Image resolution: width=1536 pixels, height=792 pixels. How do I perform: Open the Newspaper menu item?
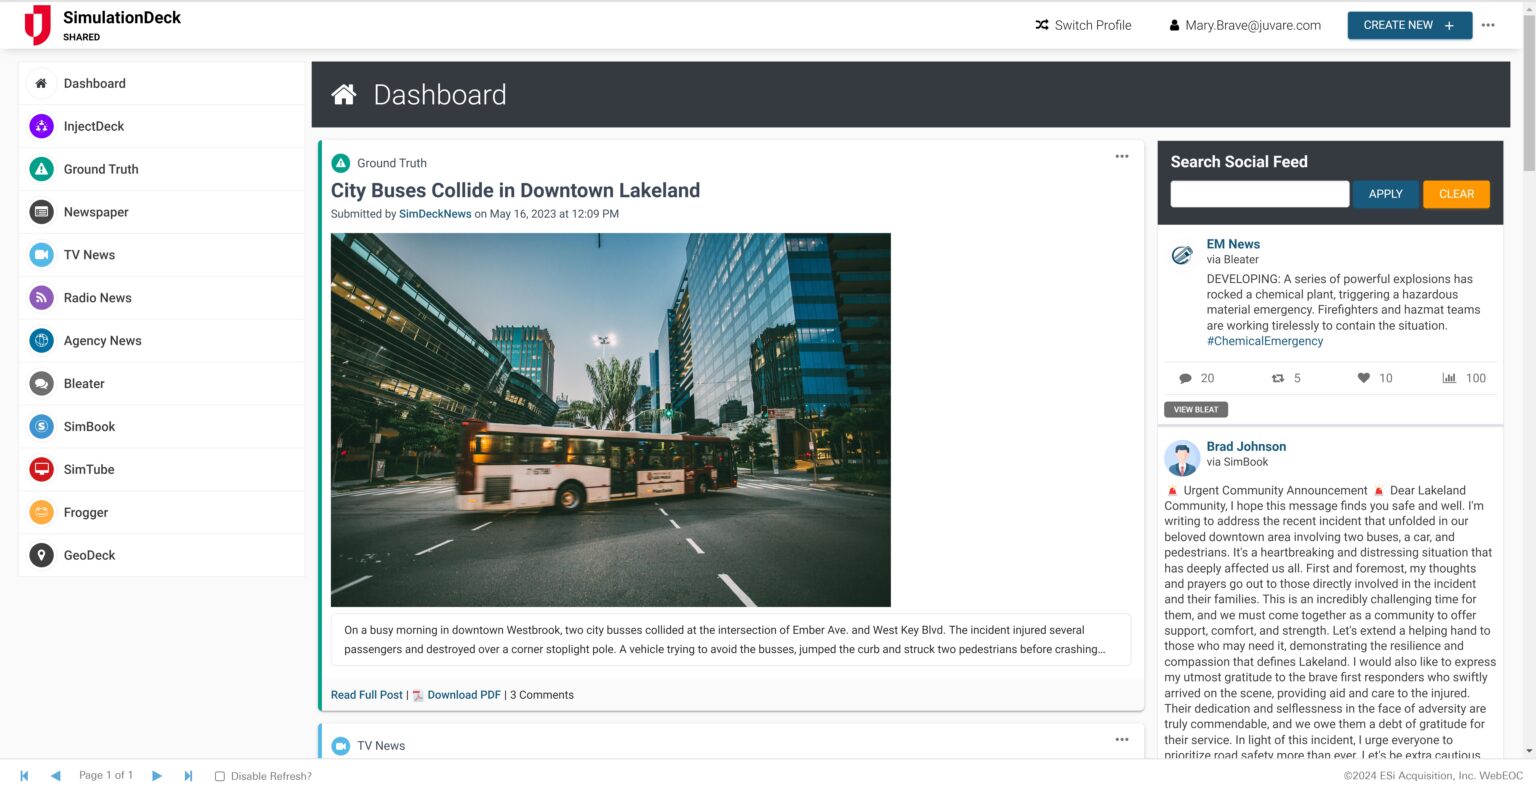(96, 212)
